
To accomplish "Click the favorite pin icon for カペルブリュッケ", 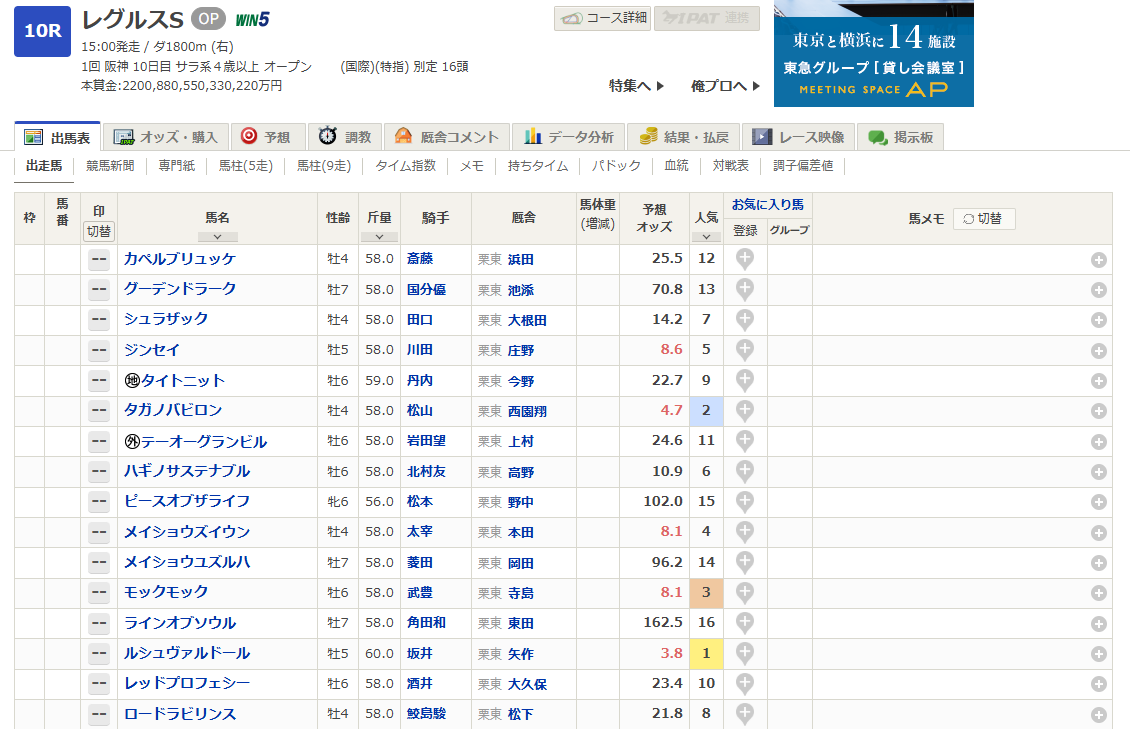I will tap(745, 259).
